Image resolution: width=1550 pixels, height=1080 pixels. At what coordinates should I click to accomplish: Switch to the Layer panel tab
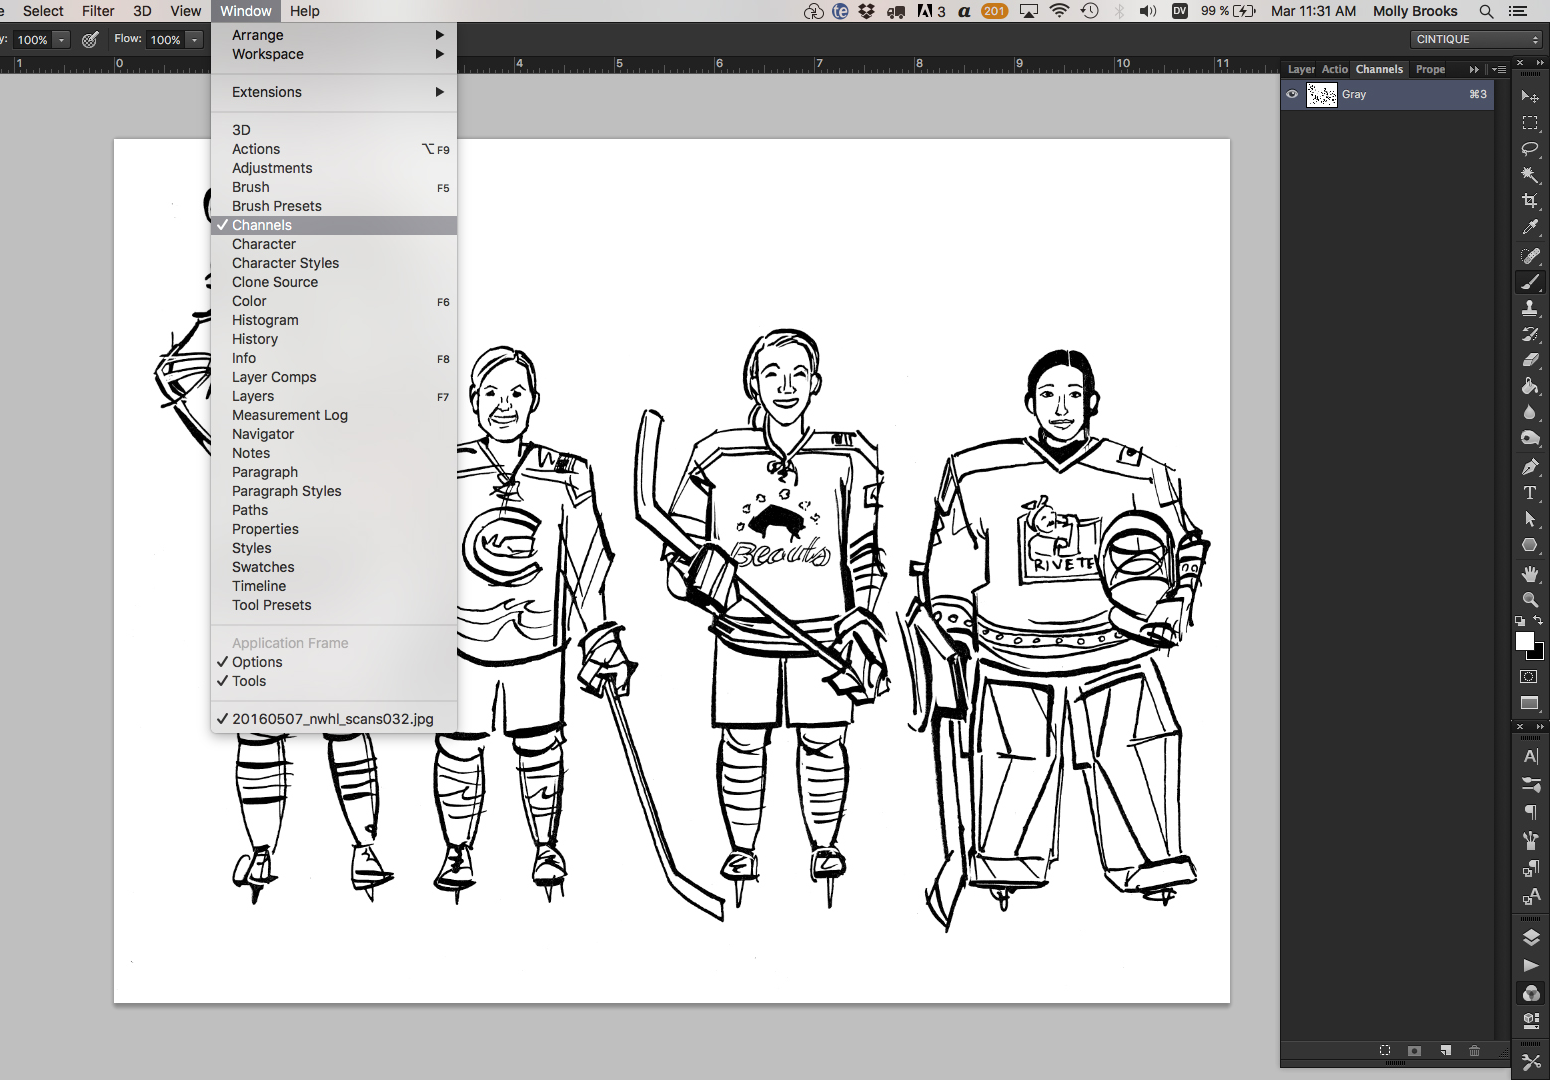1301,69
